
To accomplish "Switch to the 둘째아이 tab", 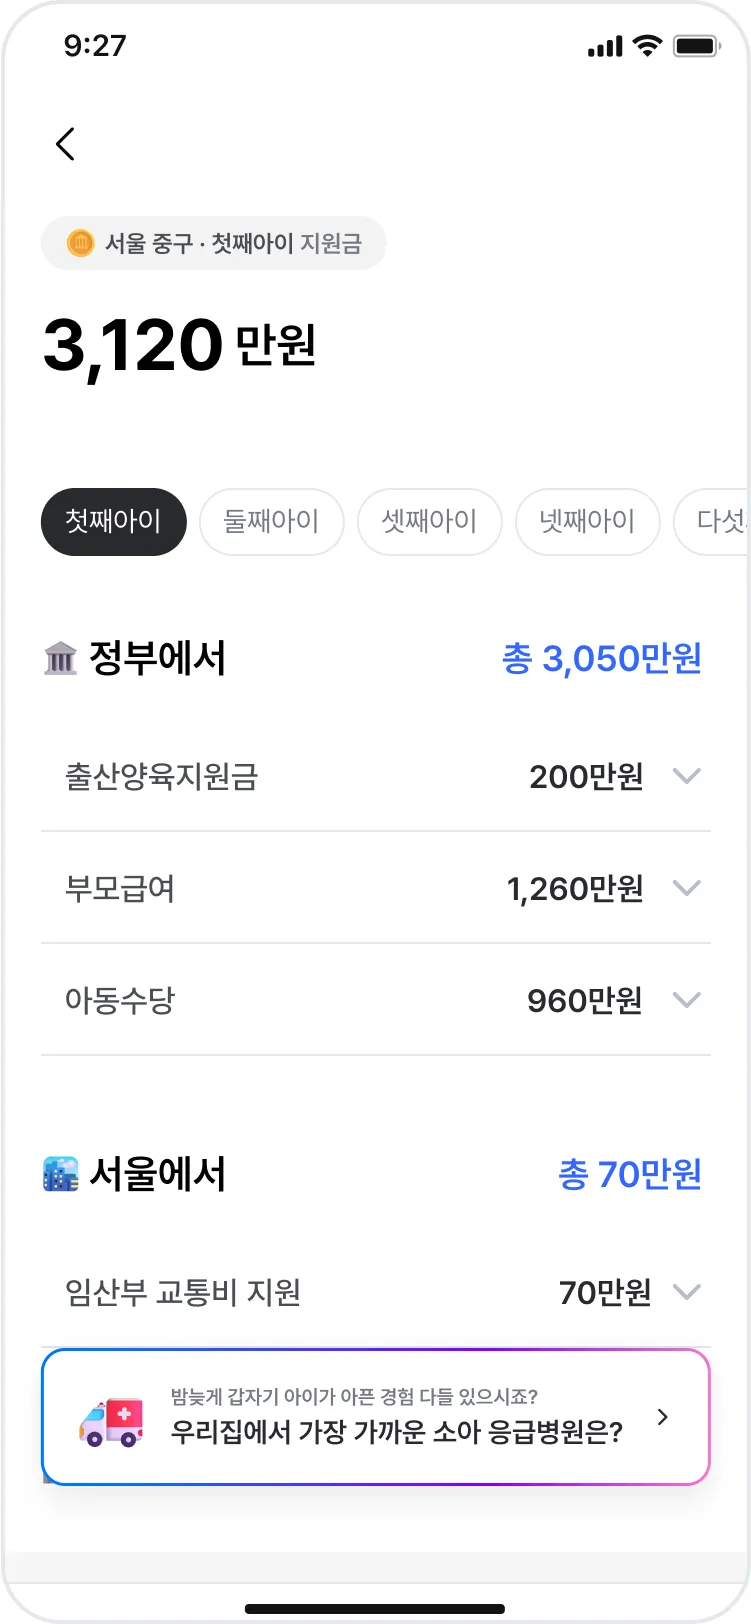I will [x=271, y=521].
